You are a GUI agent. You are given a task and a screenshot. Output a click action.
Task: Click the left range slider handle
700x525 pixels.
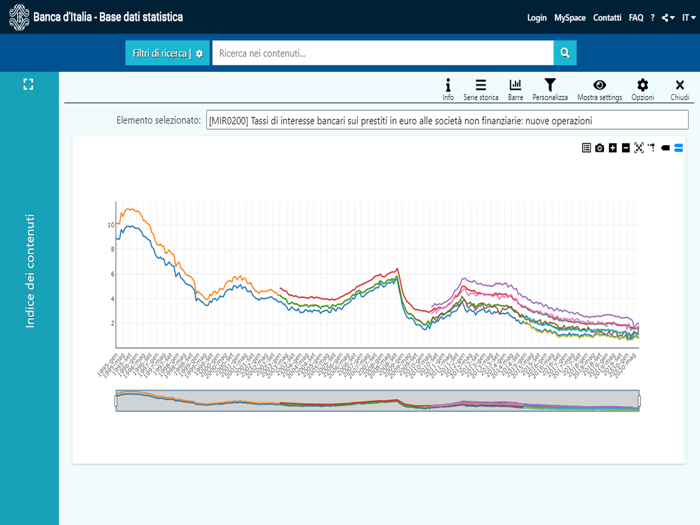pyautogui.click(x=116, y=401)
